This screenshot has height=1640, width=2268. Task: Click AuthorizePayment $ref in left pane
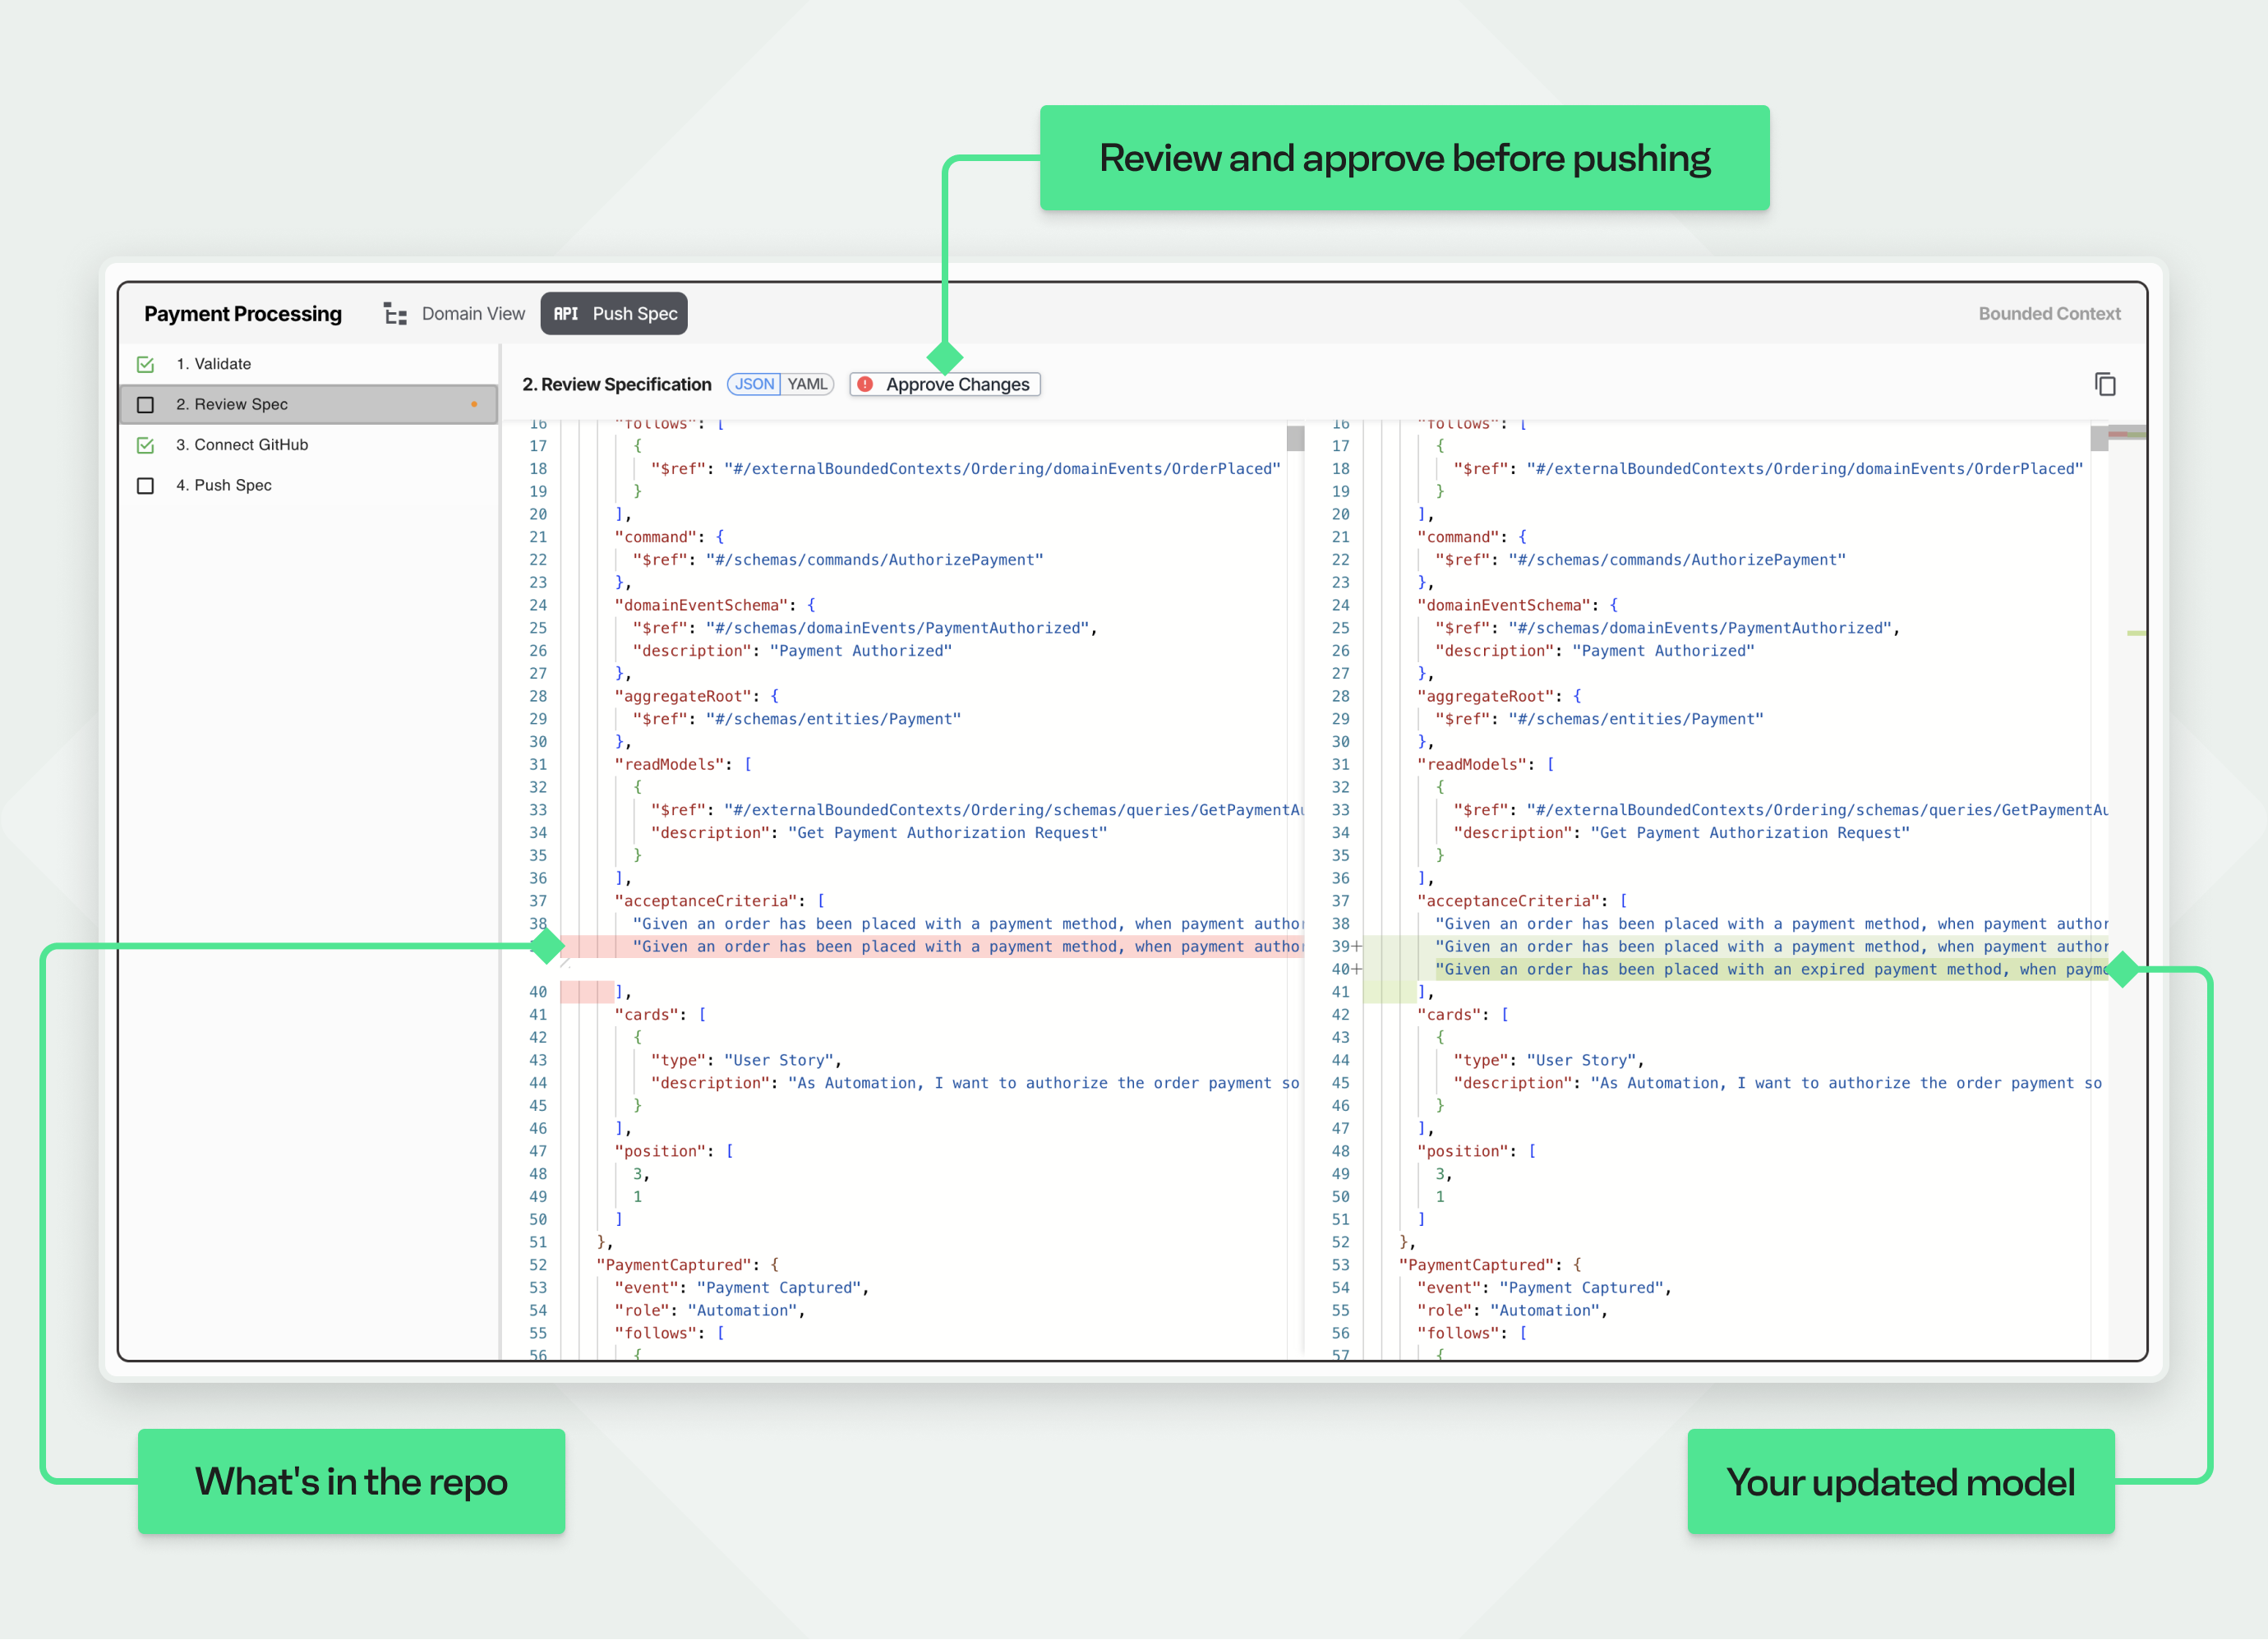[x=874, y=560]
